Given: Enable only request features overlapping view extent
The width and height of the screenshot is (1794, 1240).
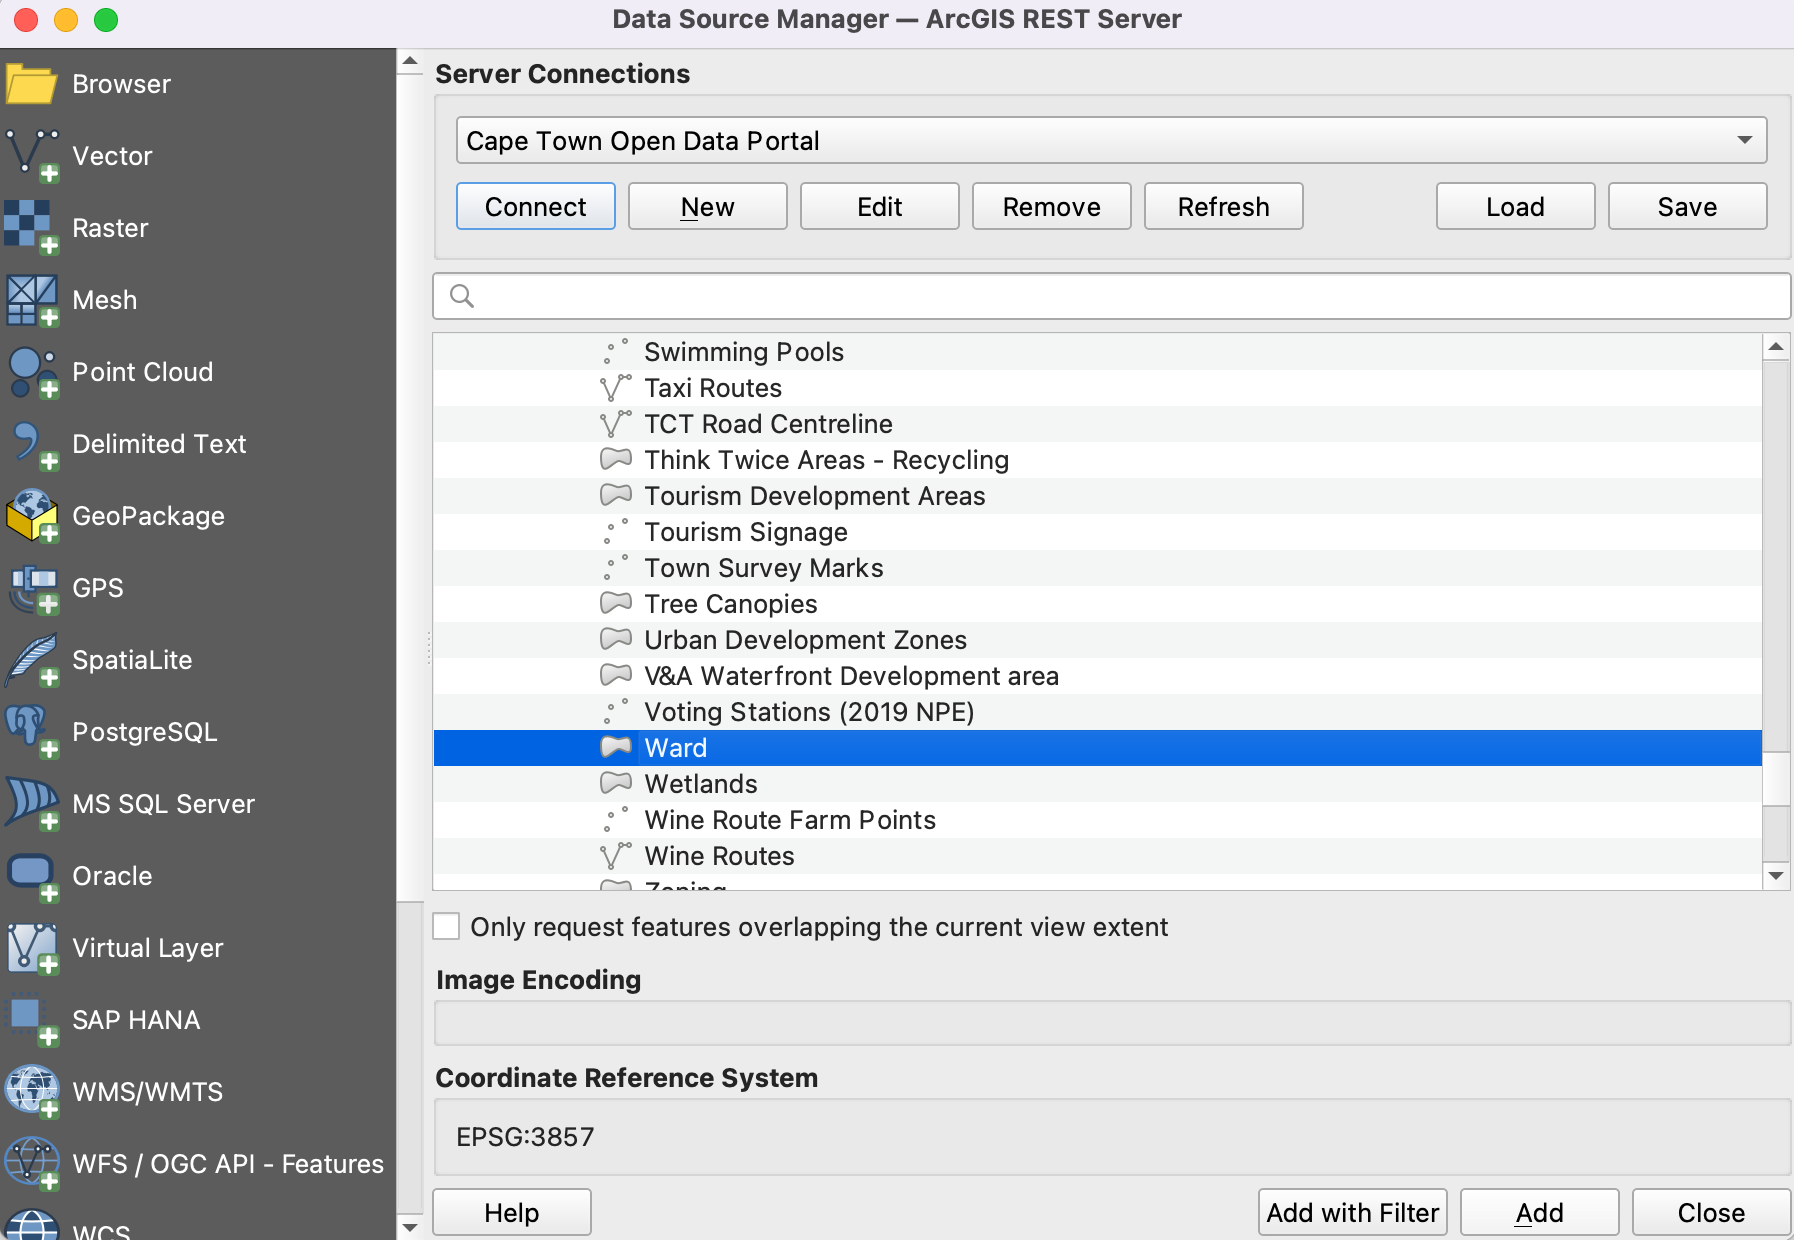Looking at the screenshot, I should click(447, 927).
